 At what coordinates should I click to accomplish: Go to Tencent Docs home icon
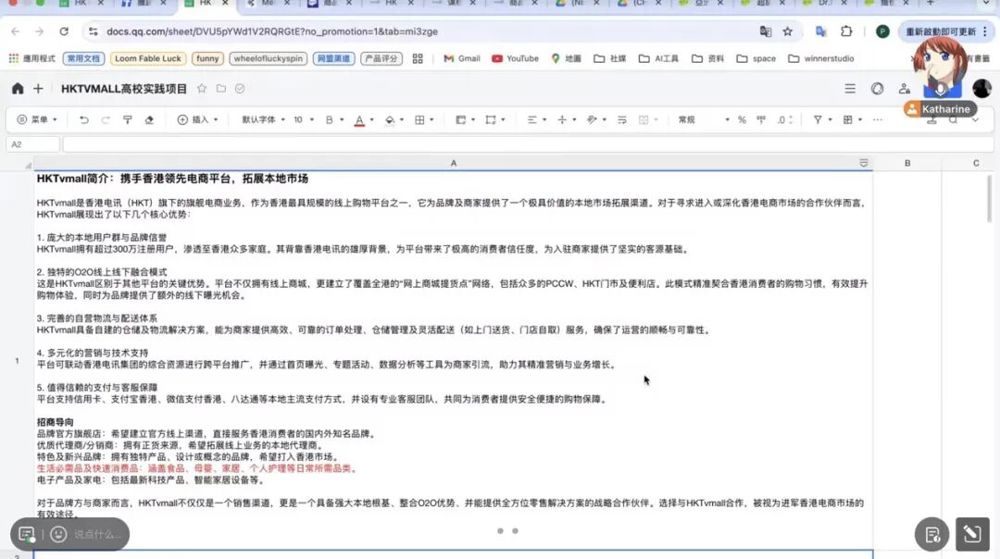tap(18, 89)
